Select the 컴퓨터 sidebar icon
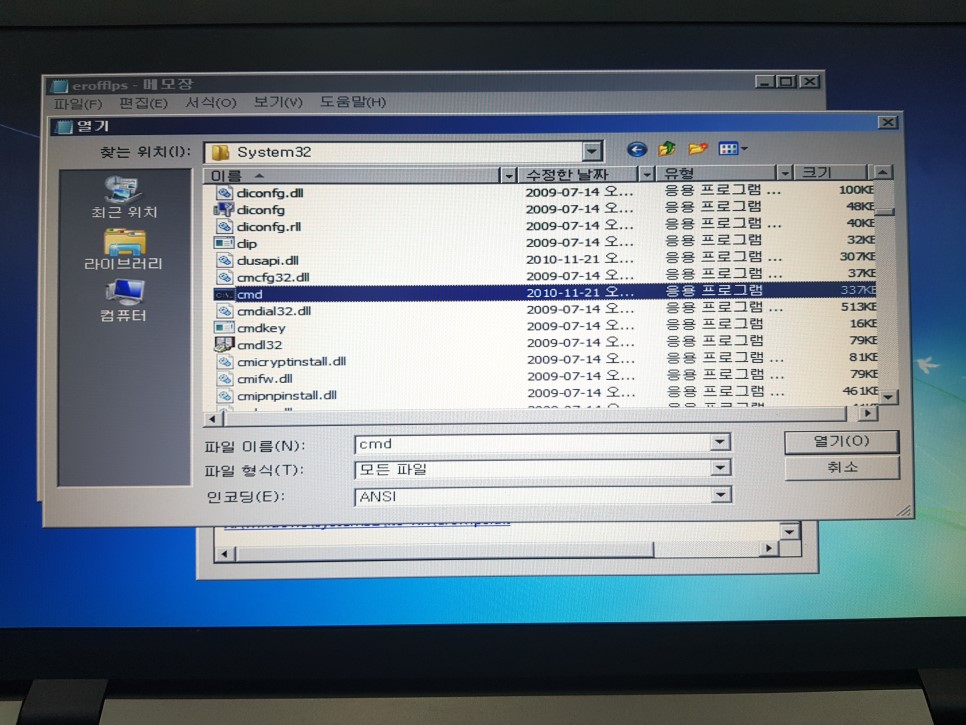The width and height of the screenshot is (966, 725). (124, 293)
